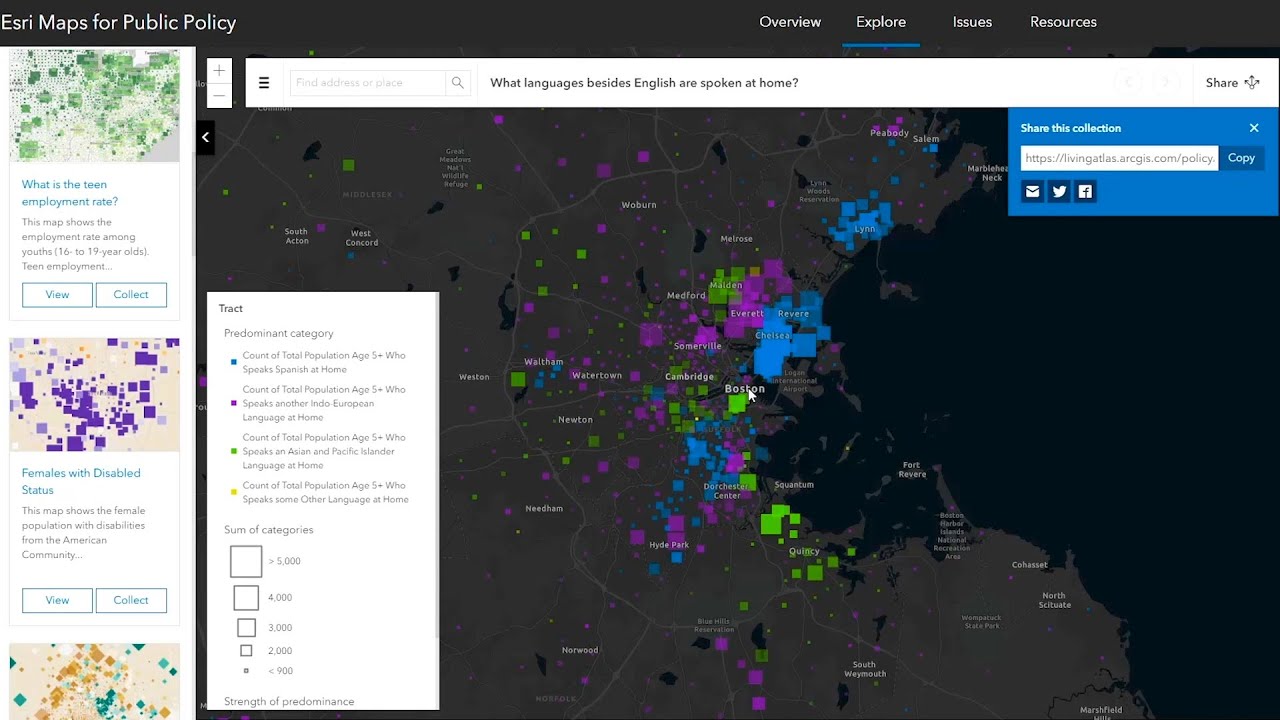The width and height of the screenshot is (1280, 720).
Task: Click the '< 900' legend size symbol
Action: pos(246,671)
